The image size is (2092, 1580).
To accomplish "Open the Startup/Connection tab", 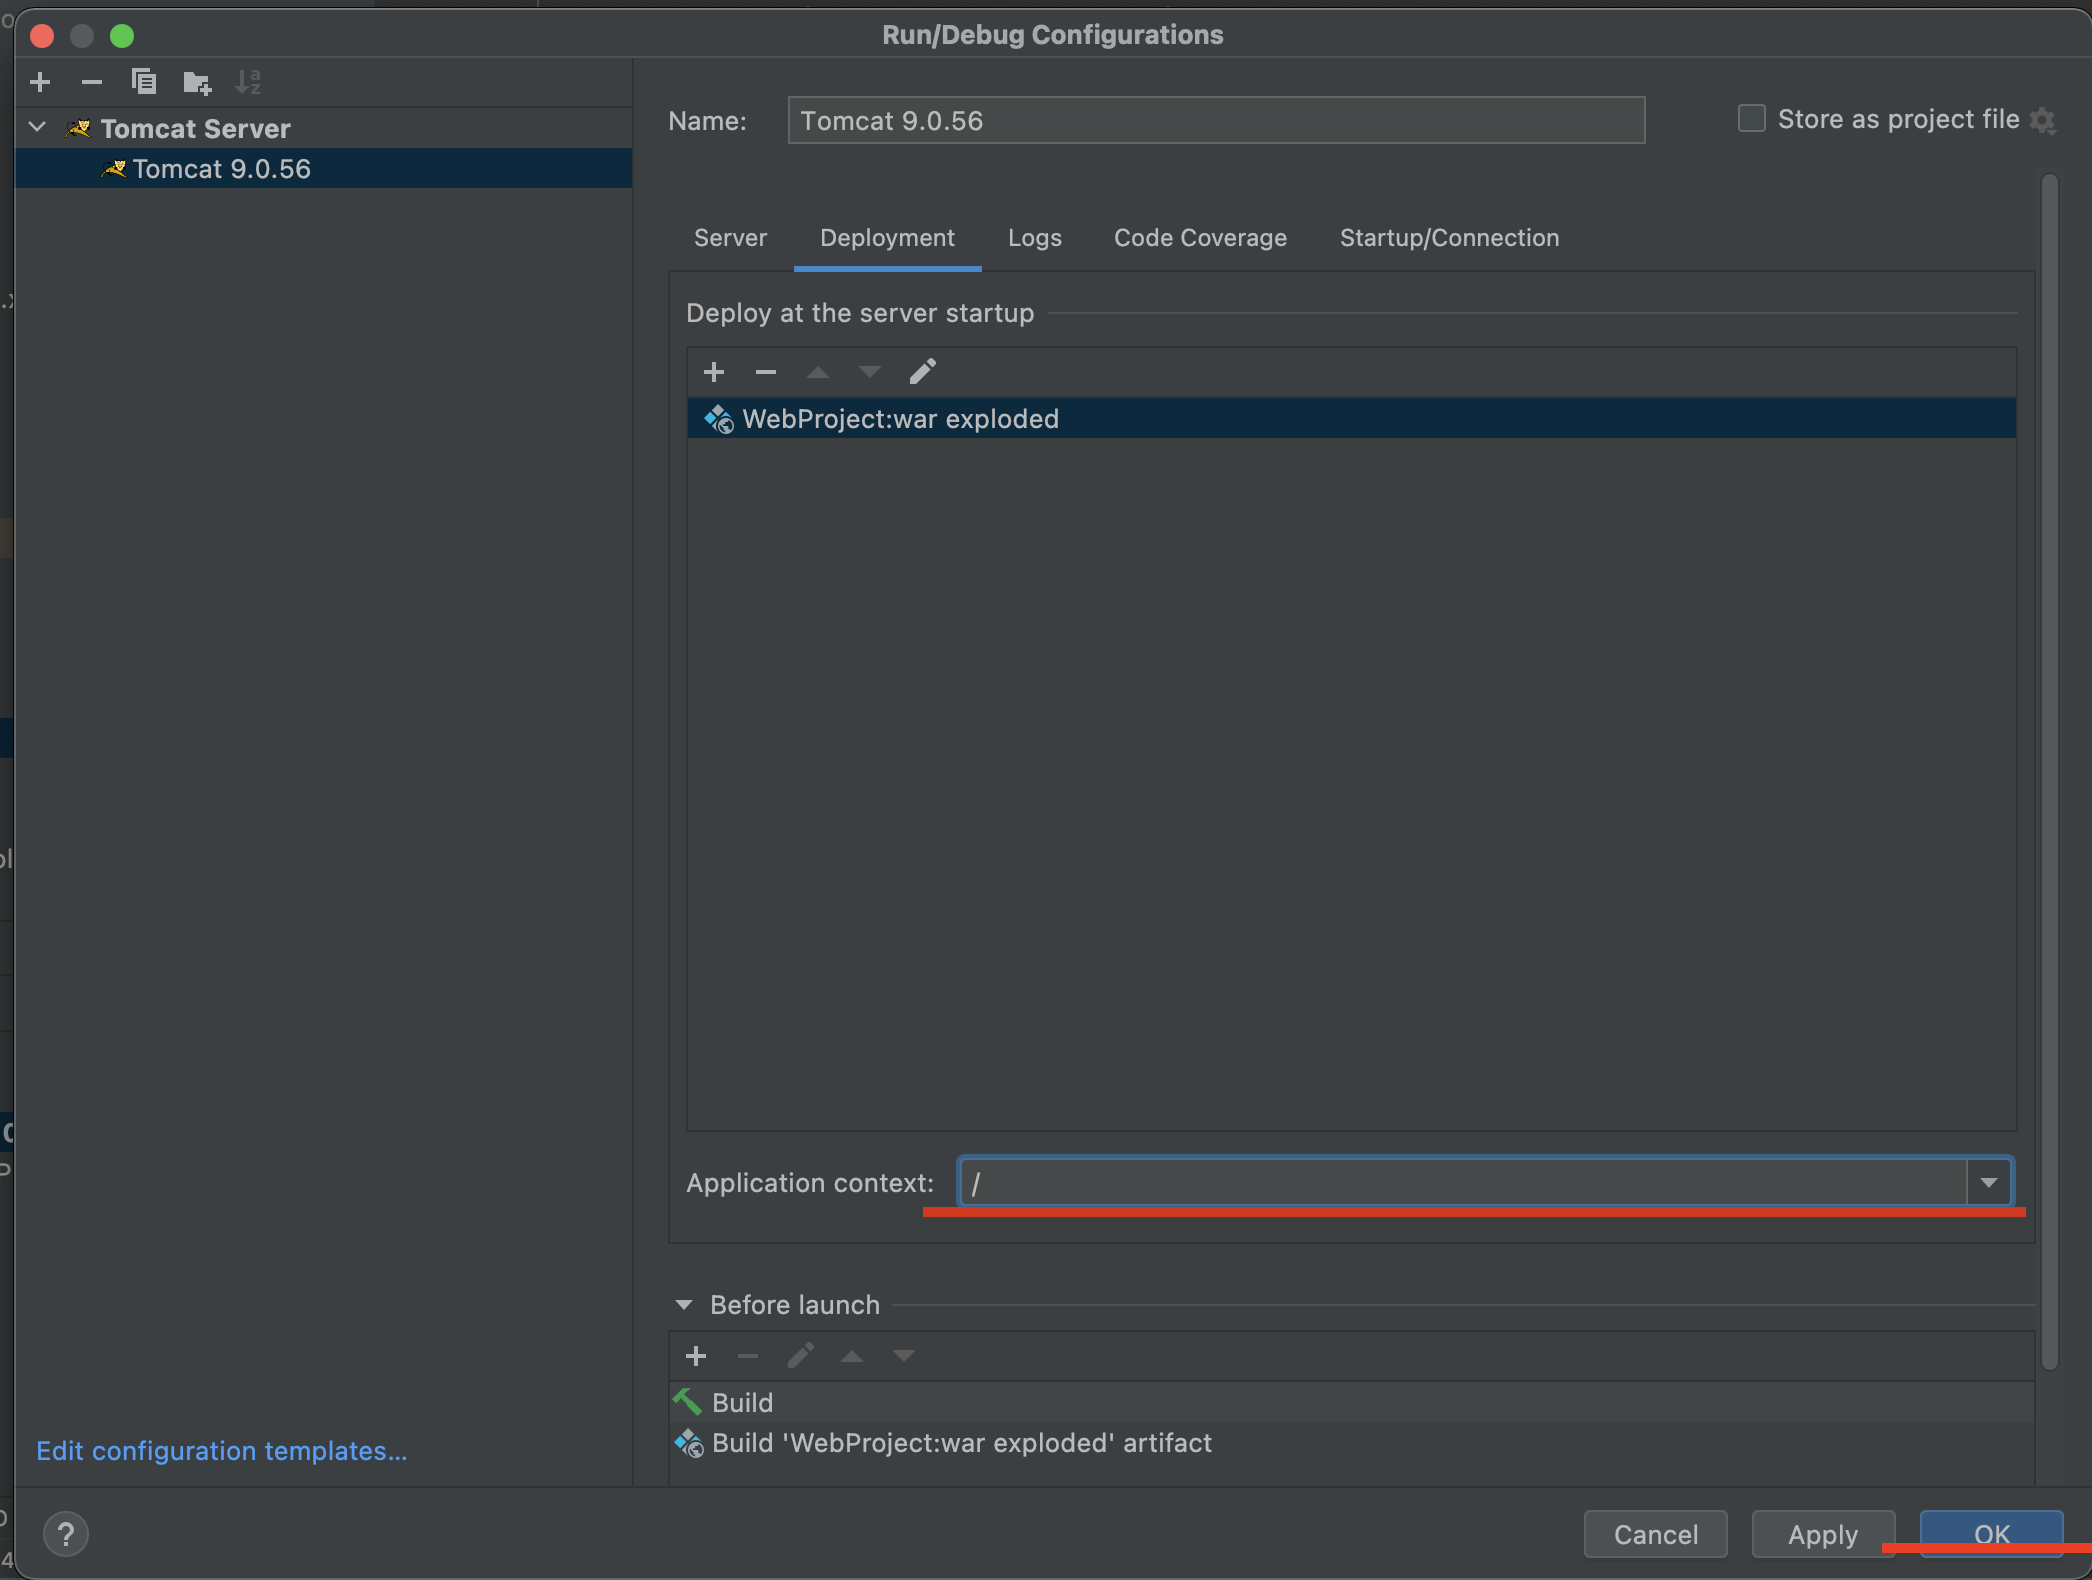I will (x=1449, y=238).
